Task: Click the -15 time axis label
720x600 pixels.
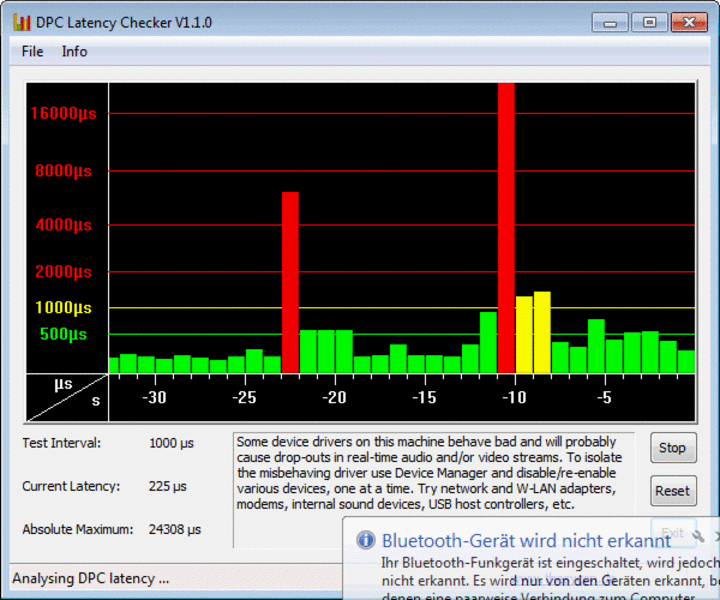Action: click(x=424, y=397)
